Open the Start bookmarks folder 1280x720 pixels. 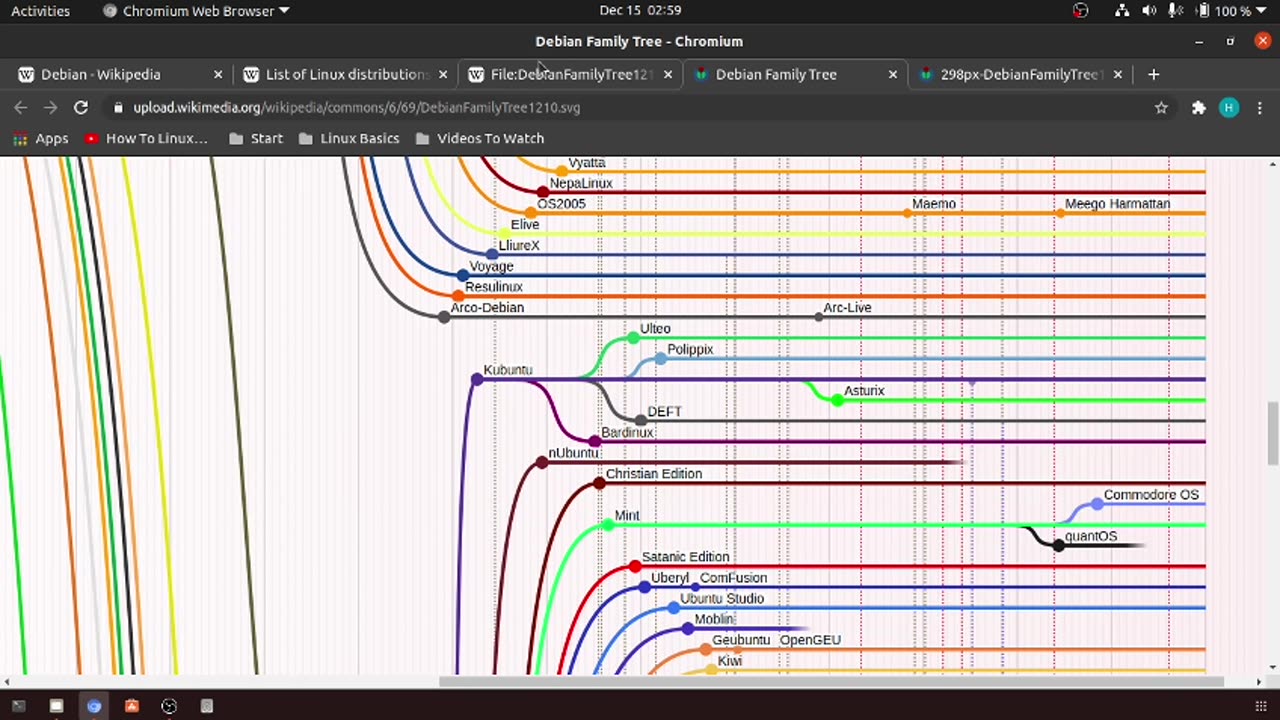256,138
